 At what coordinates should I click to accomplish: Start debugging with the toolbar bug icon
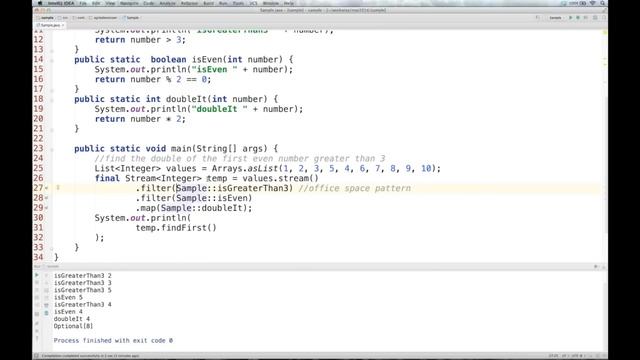pyautogui.click(x=578, y=18)
